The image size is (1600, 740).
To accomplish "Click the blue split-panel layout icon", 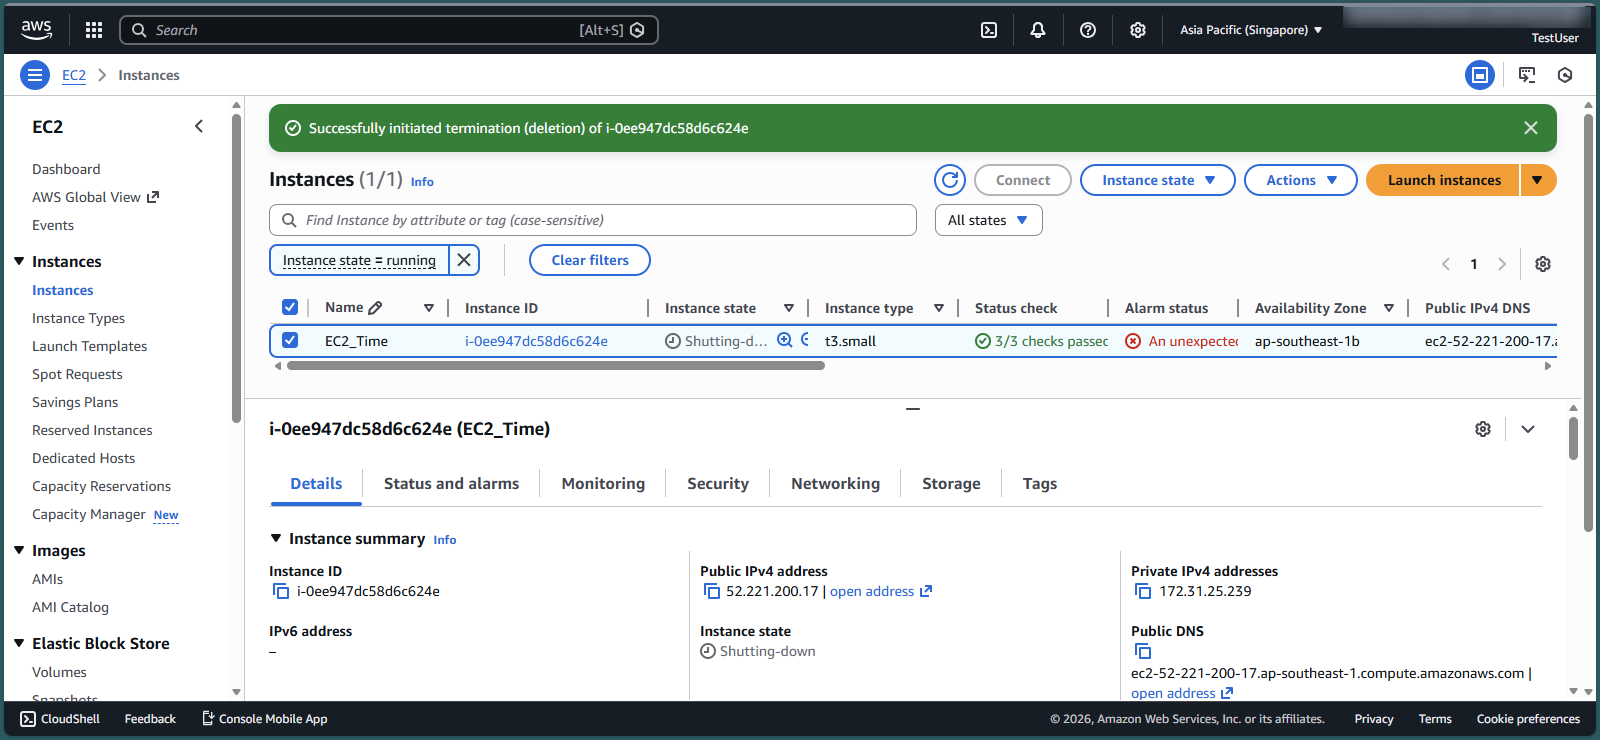I will 1480,75.
